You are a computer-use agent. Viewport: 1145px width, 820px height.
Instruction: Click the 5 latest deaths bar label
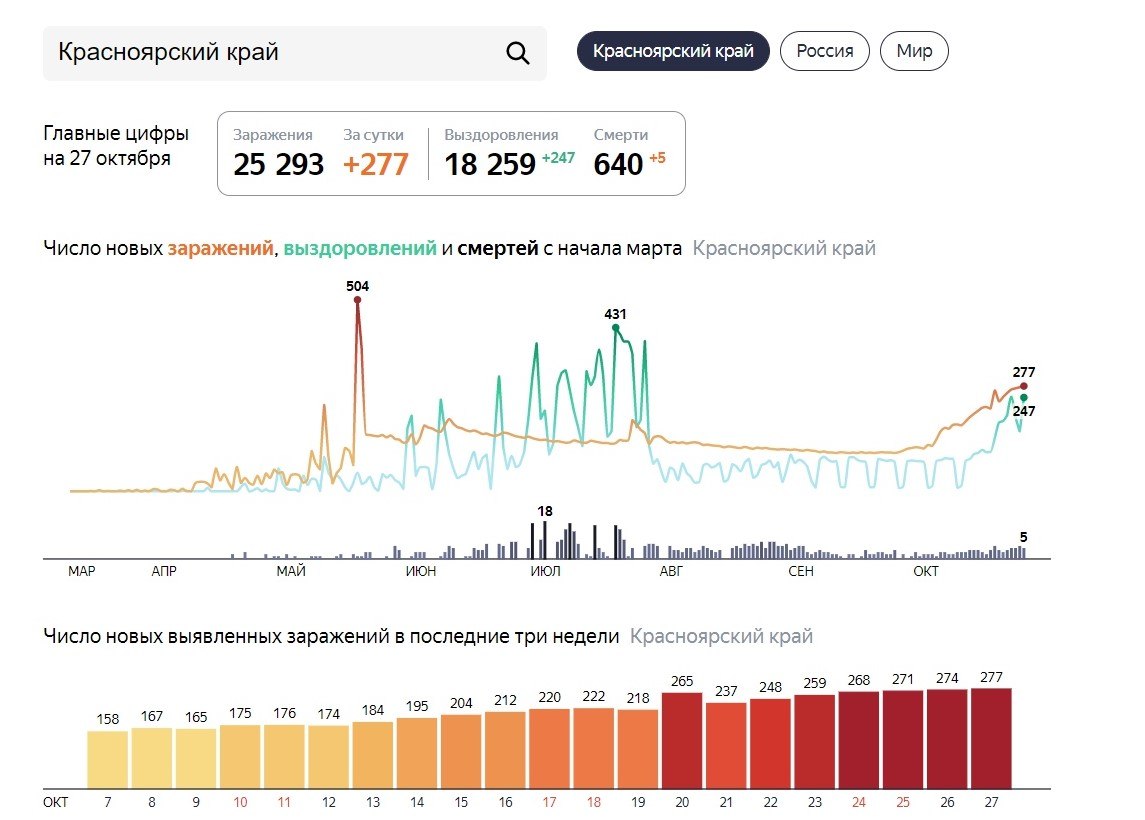pos(1023,537)
